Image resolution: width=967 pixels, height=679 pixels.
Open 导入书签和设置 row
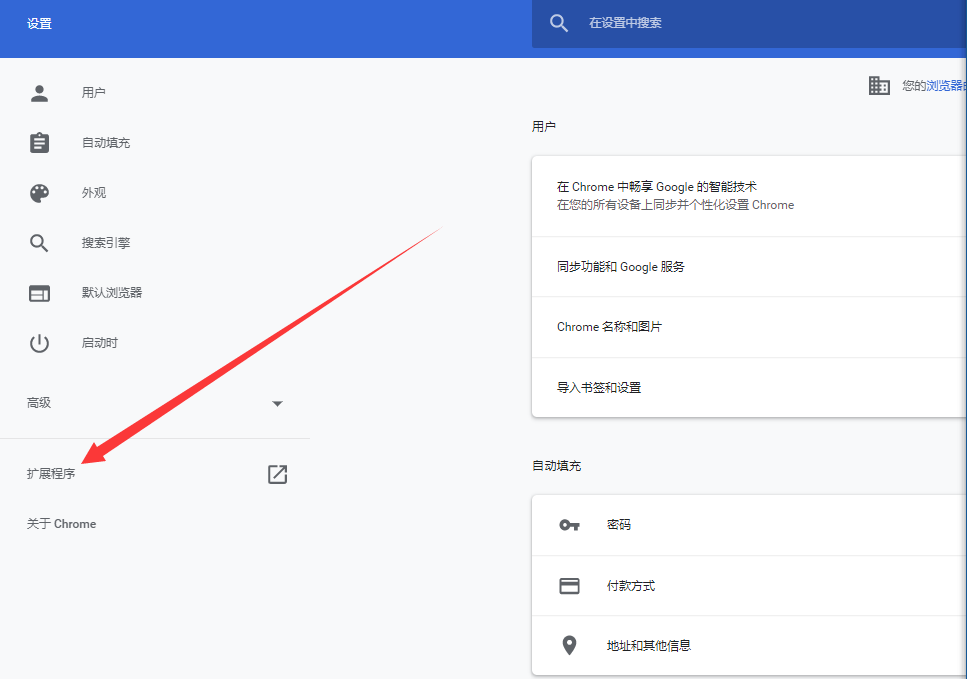click(x=749, y=387)
